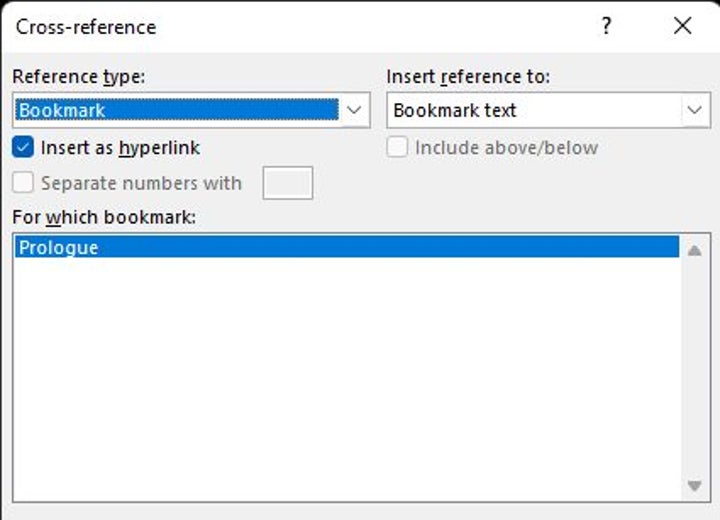The width and height of the screenshot is (720, 520).
Task: Click the separator text box next to Separate numbers
Action: tap(287, 183)
